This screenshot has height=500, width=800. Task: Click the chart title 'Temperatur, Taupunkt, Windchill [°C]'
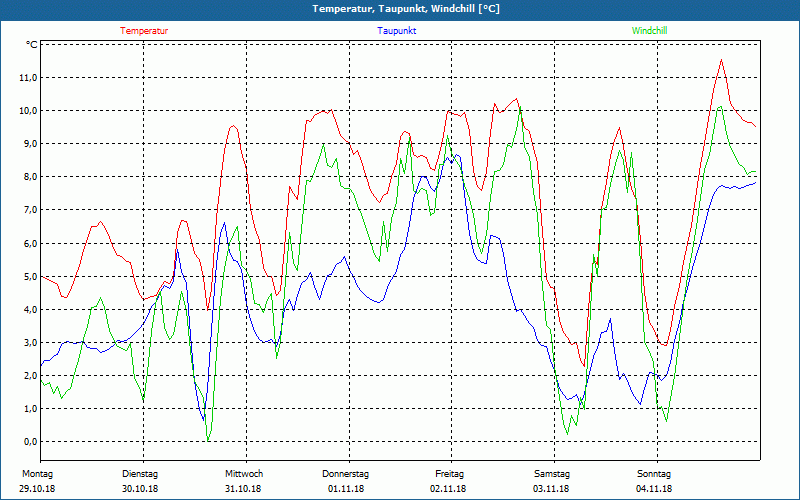pyautogui.click(x=406, y=9)
